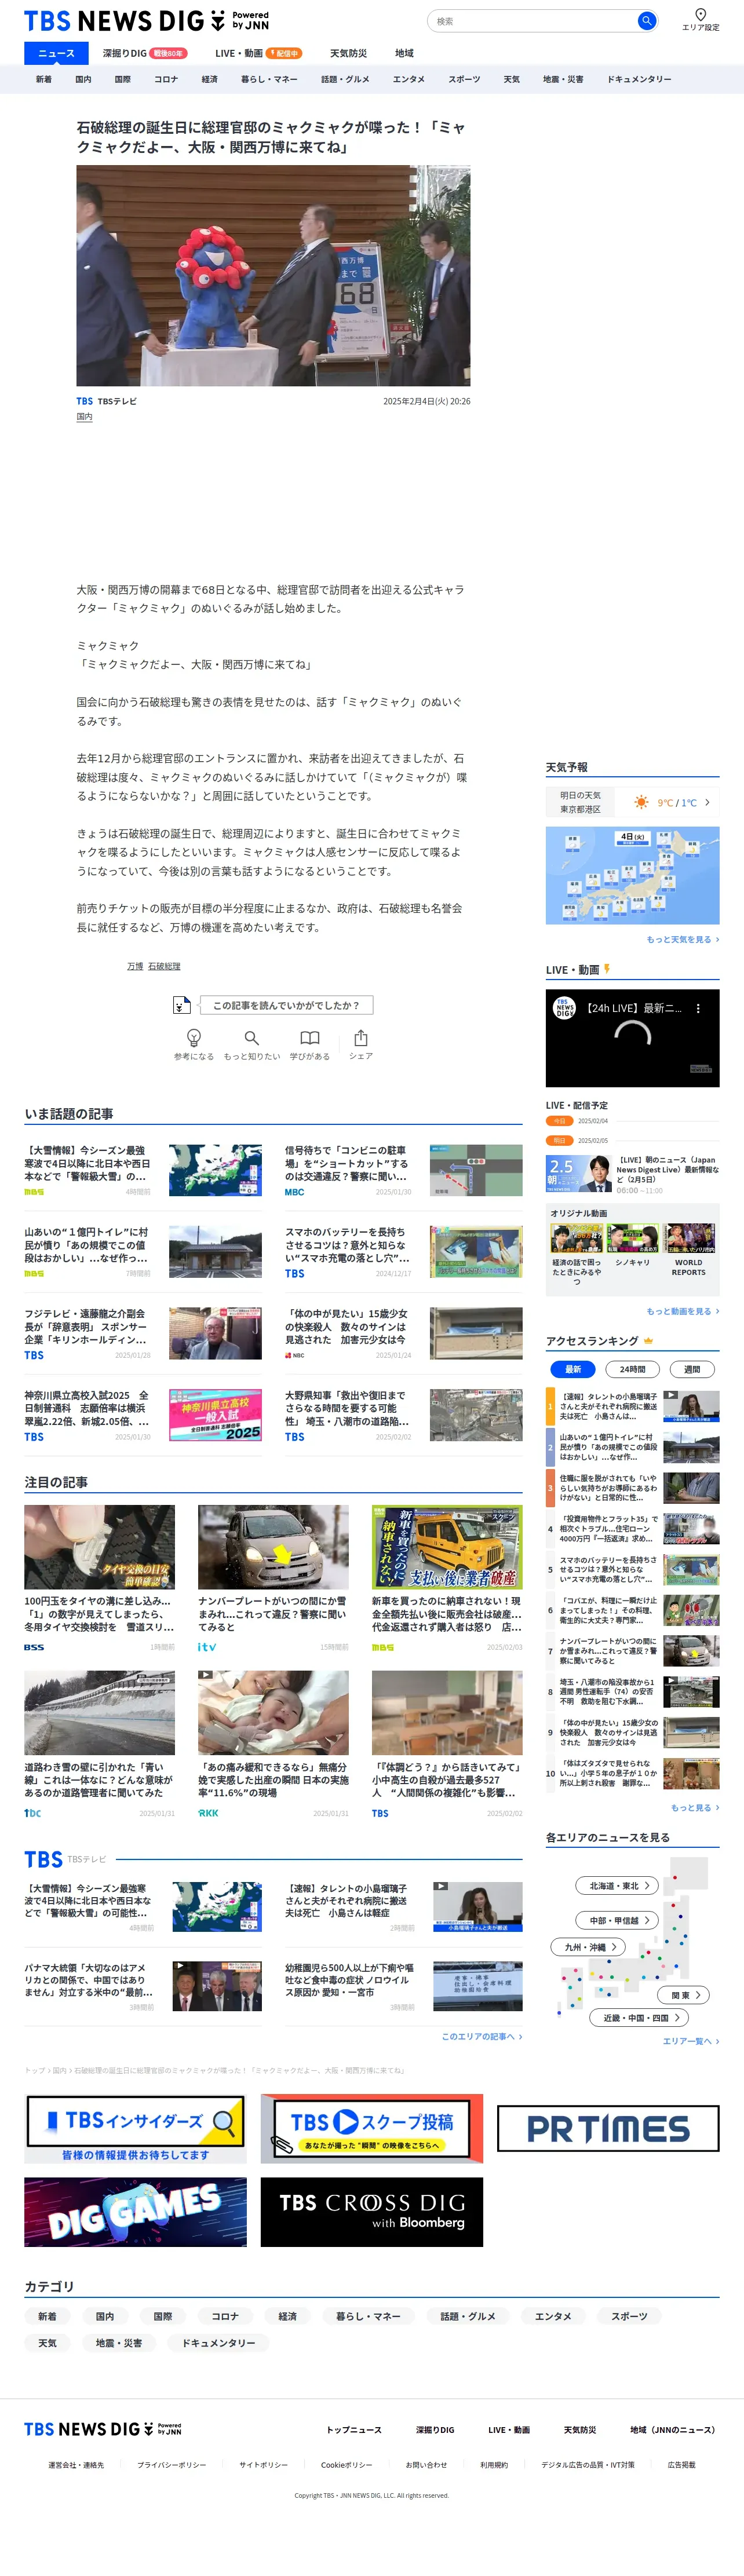Open ドキュメンタリー in category navigation bar
This screenshot has height=2576, width=744.
639,79
